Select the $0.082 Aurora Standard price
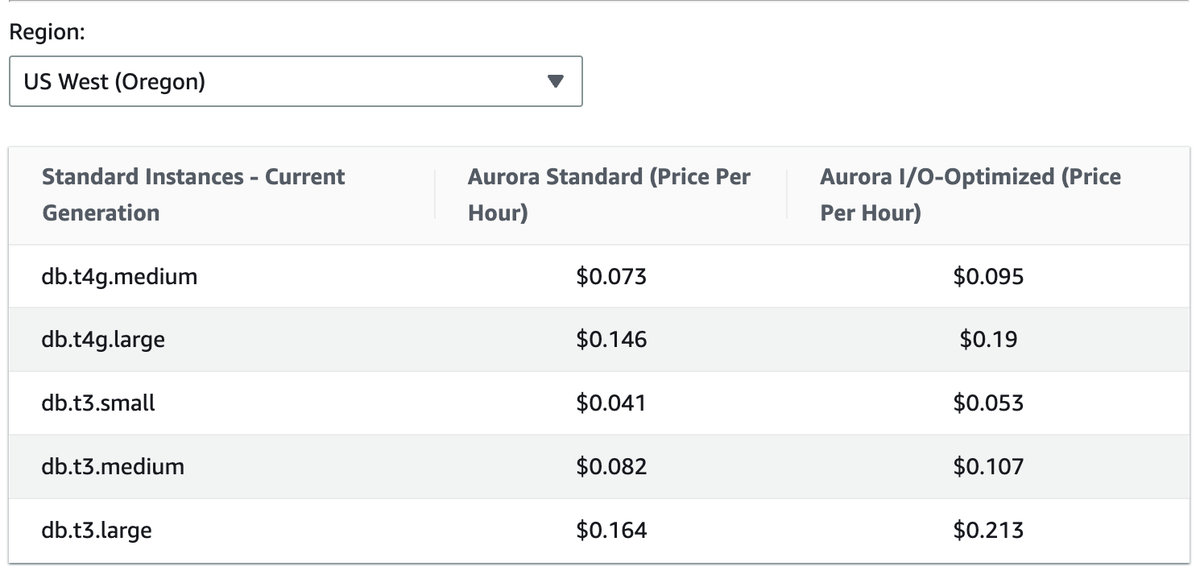Screen dimensions: 1200x570 coord(612,466)
